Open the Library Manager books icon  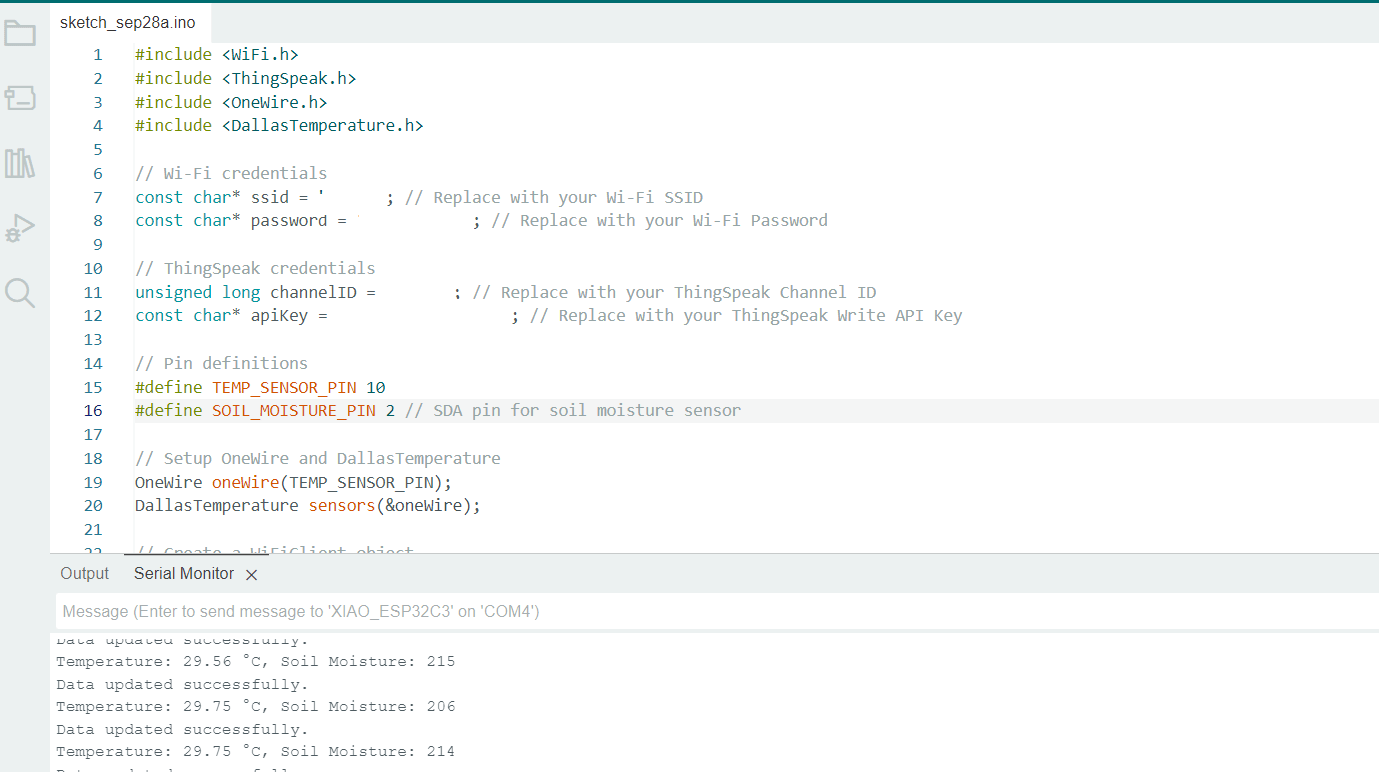[x=20, y=163]
